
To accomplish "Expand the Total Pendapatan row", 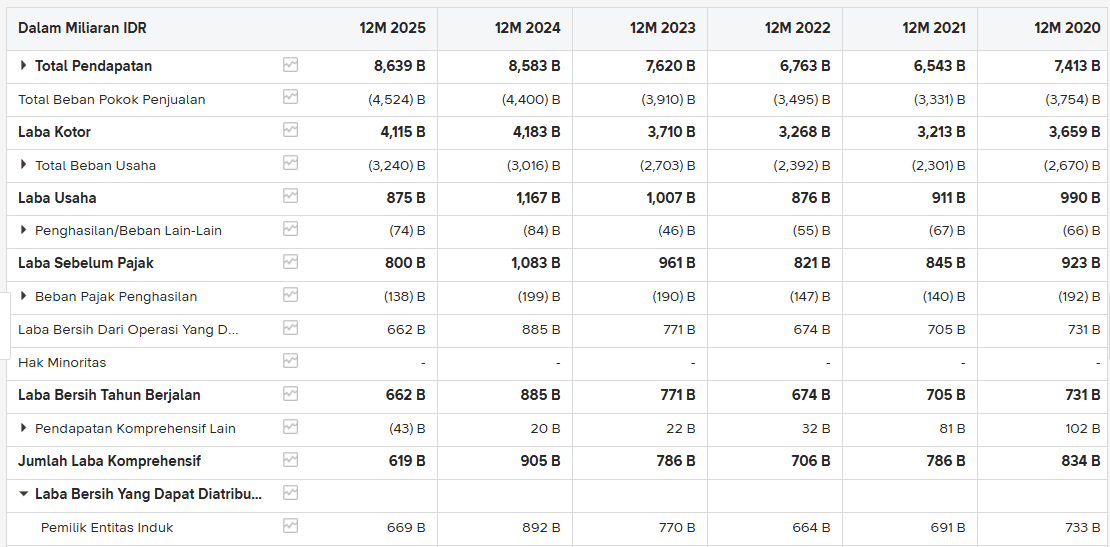I will [23, 66].
